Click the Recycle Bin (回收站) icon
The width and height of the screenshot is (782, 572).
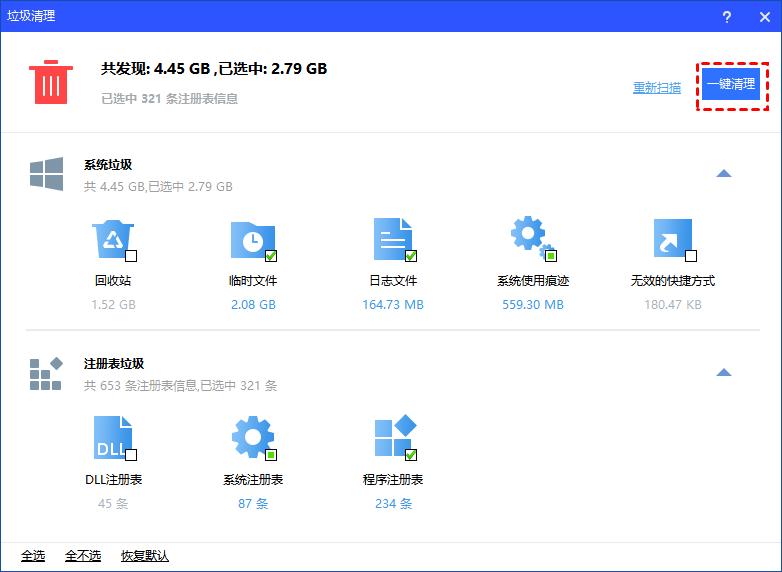coord(111,239)
